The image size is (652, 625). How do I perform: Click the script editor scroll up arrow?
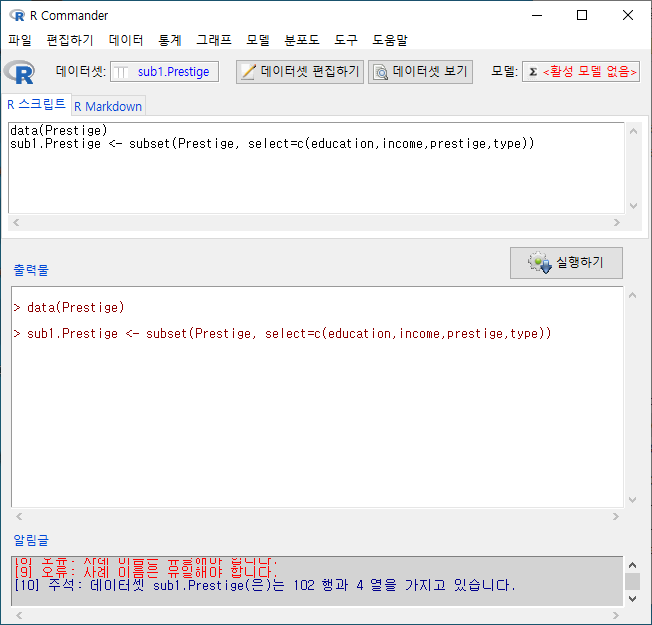(x=633, y=131)
